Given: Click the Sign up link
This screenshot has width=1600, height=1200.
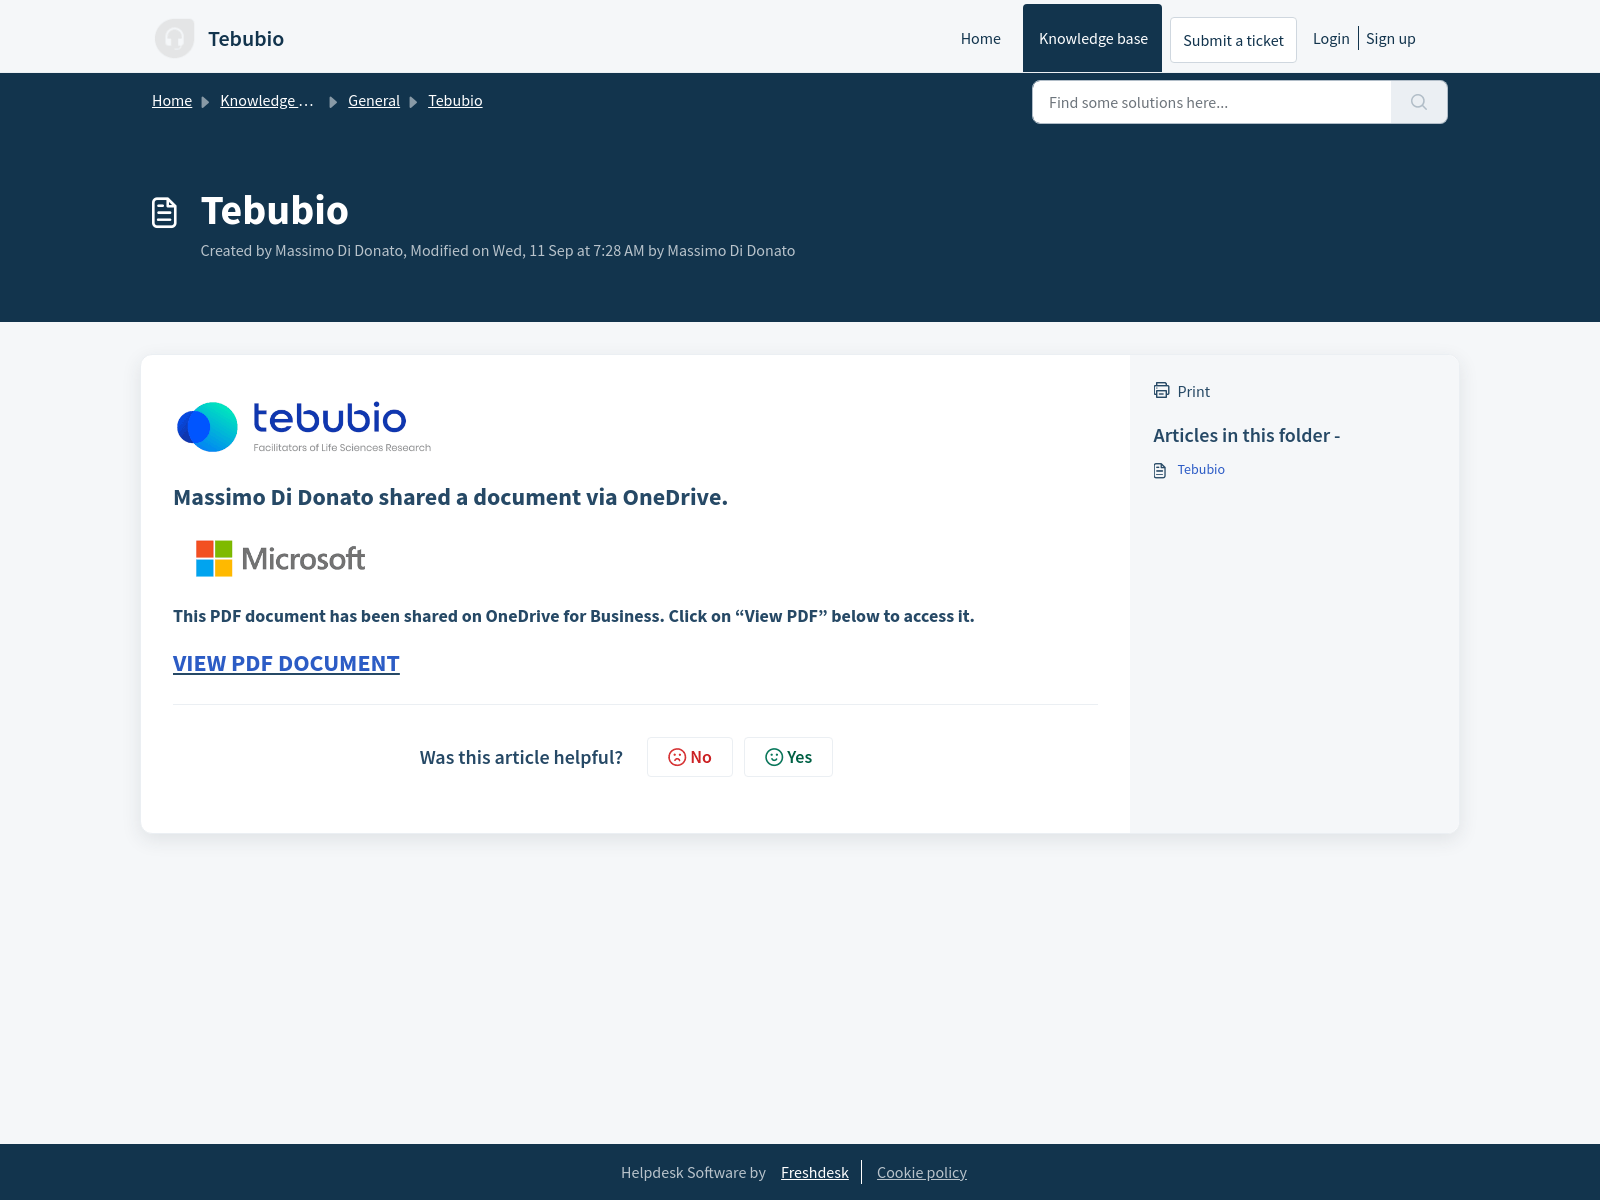Looking at the screenshot, I should click(x=1390, y=38).
